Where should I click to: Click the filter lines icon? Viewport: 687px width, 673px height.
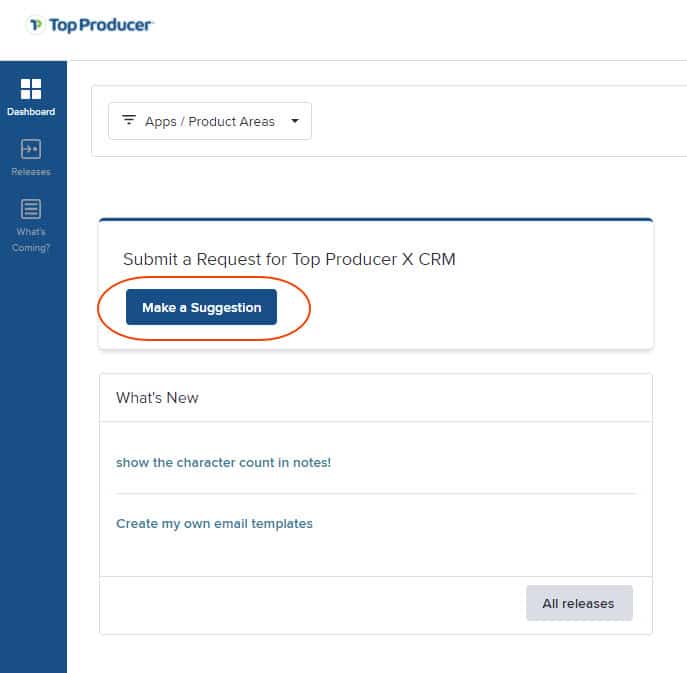point(128,120)
